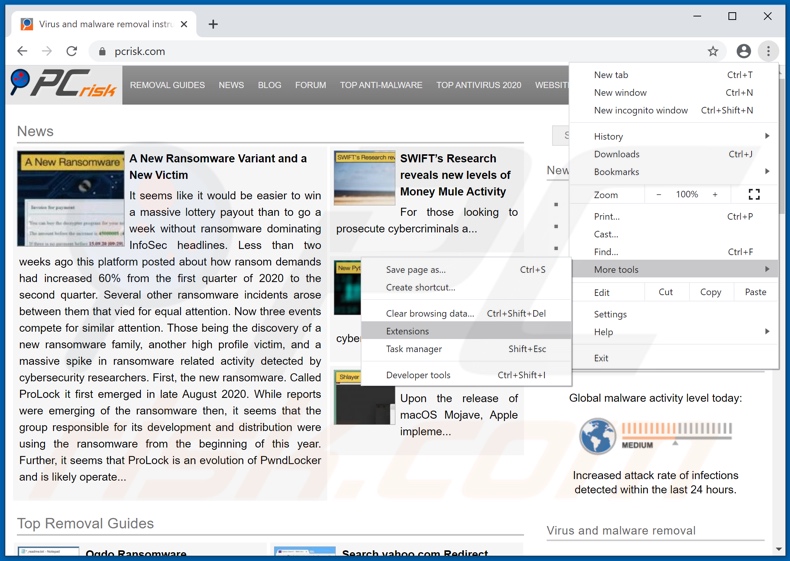Open the user profile avatar icon
Screen dimensions: 790x561
point(743,51)
